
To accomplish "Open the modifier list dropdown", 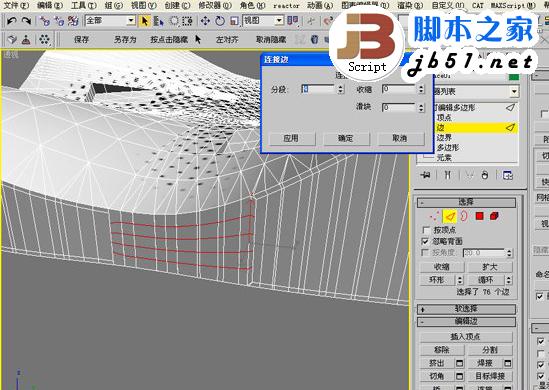I will coord(514,92).
